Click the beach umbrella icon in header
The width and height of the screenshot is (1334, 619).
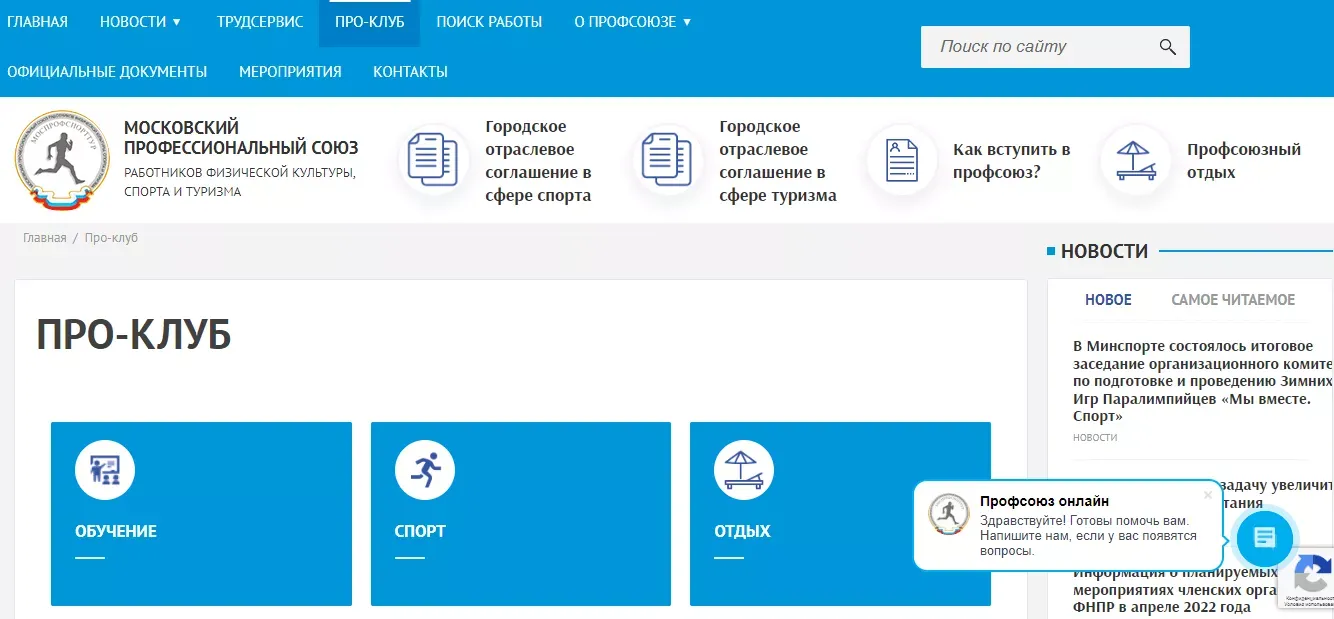pos(1134,159)
